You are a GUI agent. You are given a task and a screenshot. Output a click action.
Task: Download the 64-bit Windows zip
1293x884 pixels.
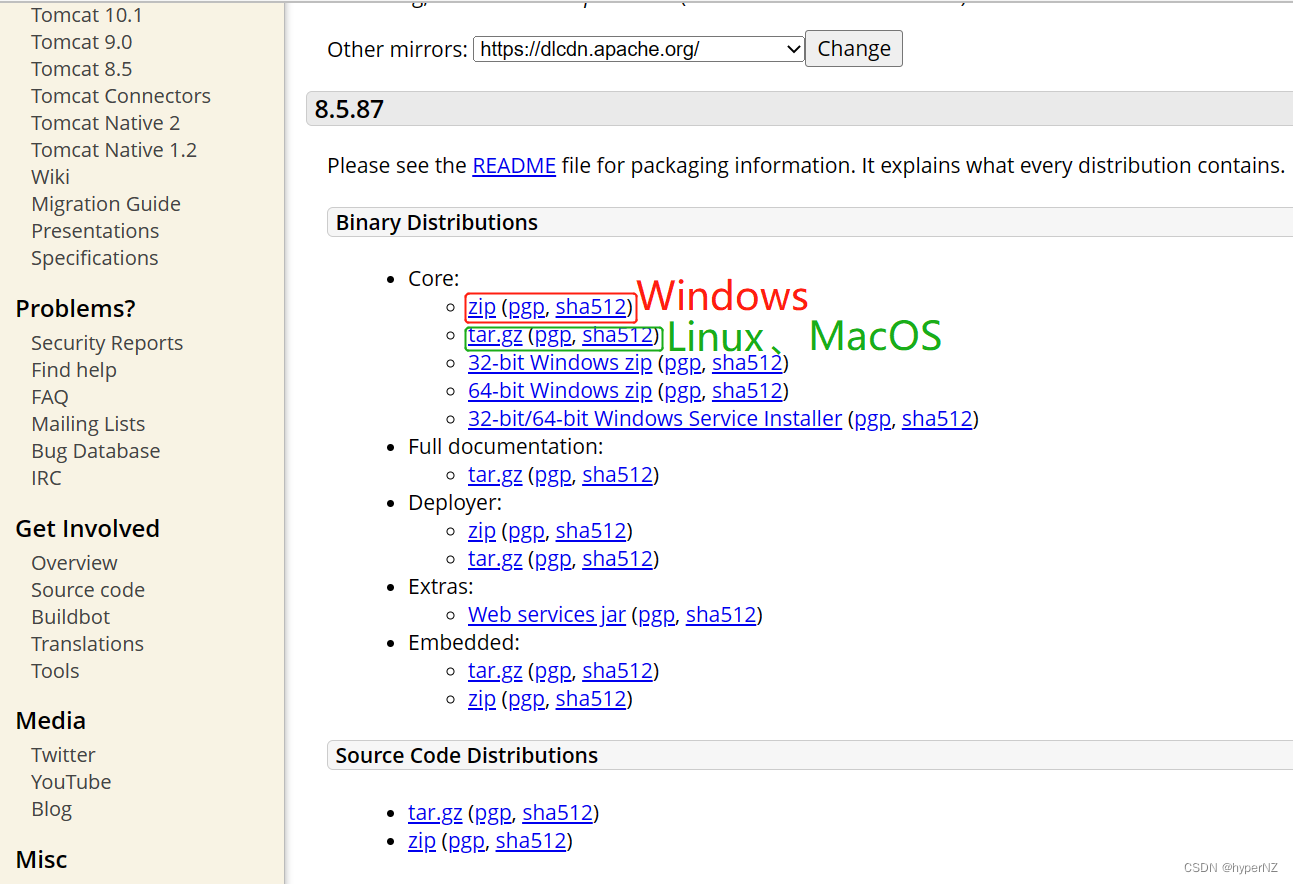point(560,391)
